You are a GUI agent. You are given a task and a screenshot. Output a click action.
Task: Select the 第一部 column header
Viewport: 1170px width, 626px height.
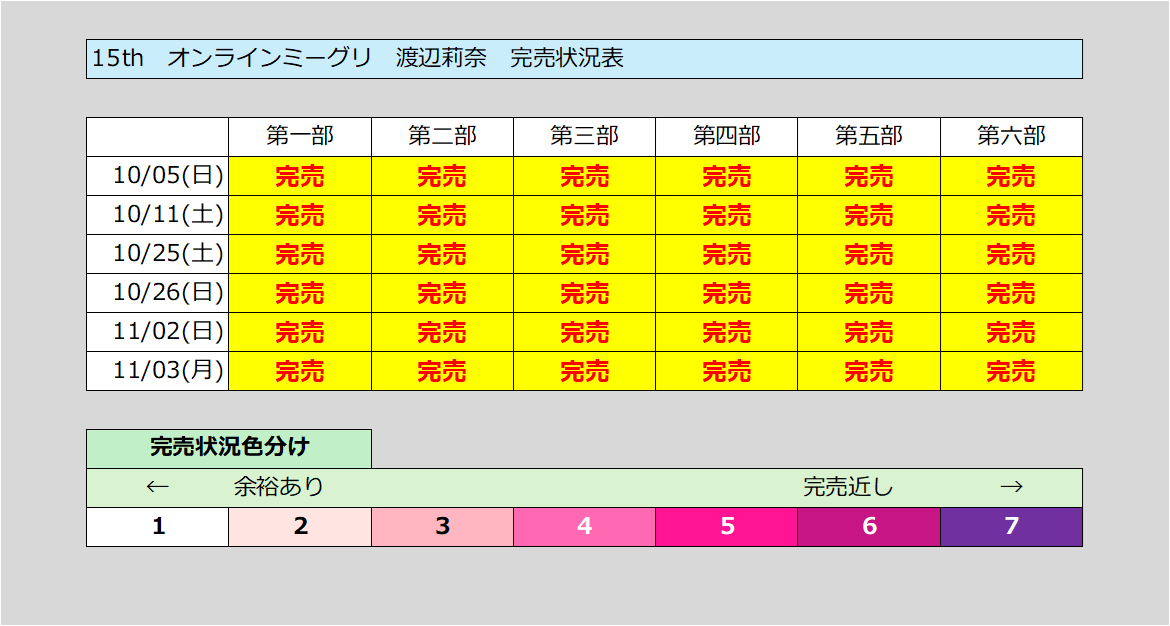(x=300, y=137)
